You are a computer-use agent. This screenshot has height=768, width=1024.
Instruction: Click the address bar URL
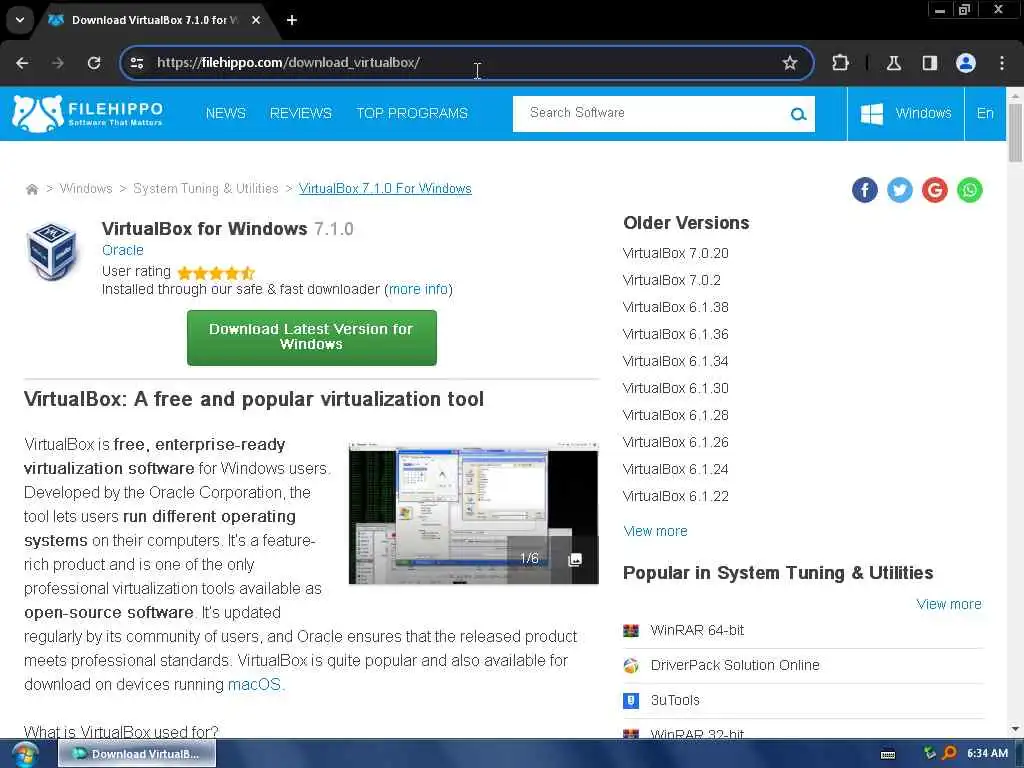pos(288,63)
